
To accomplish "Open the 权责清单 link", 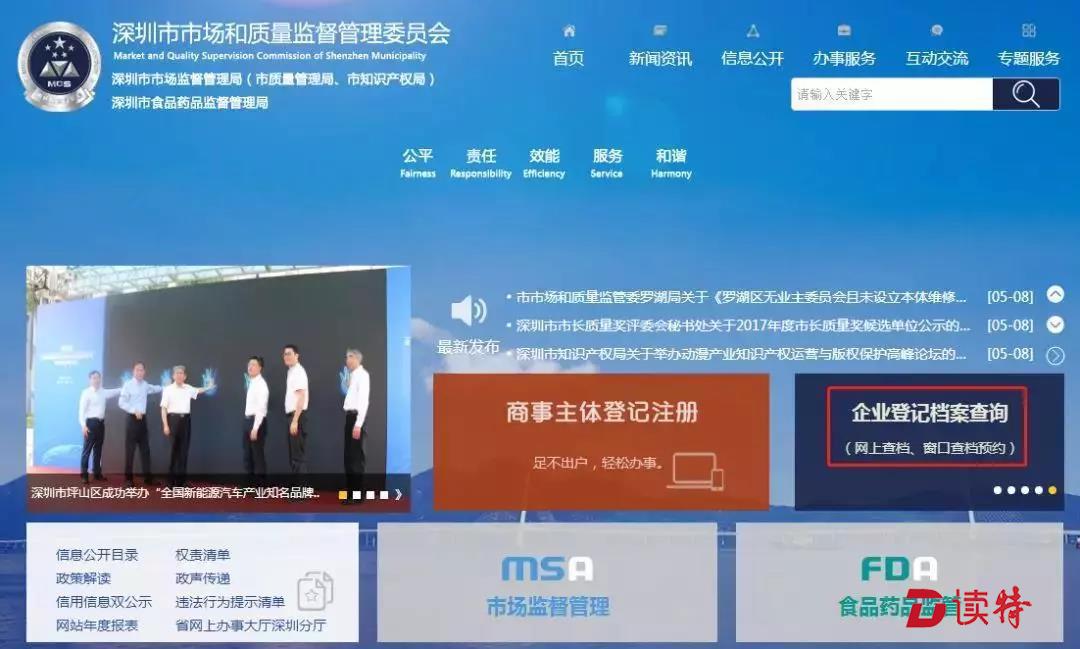I will [203, 555].
